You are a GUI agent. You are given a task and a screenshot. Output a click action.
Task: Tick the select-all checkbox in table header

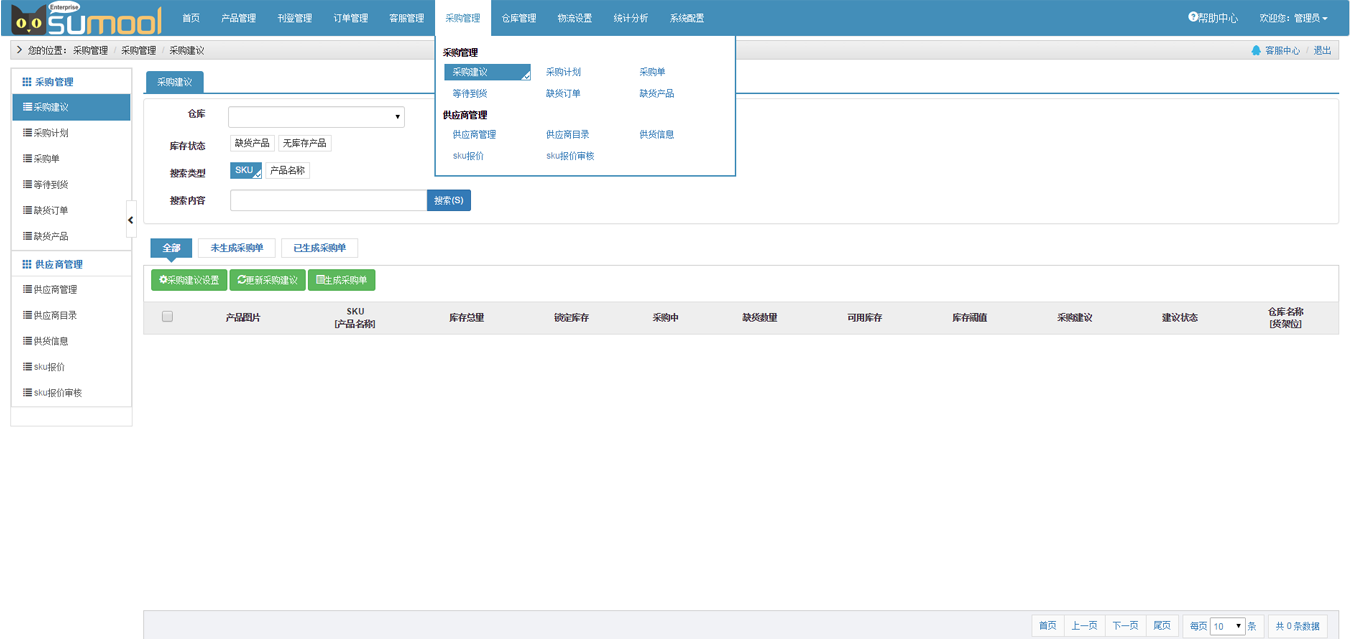click(x=167, y=317)
